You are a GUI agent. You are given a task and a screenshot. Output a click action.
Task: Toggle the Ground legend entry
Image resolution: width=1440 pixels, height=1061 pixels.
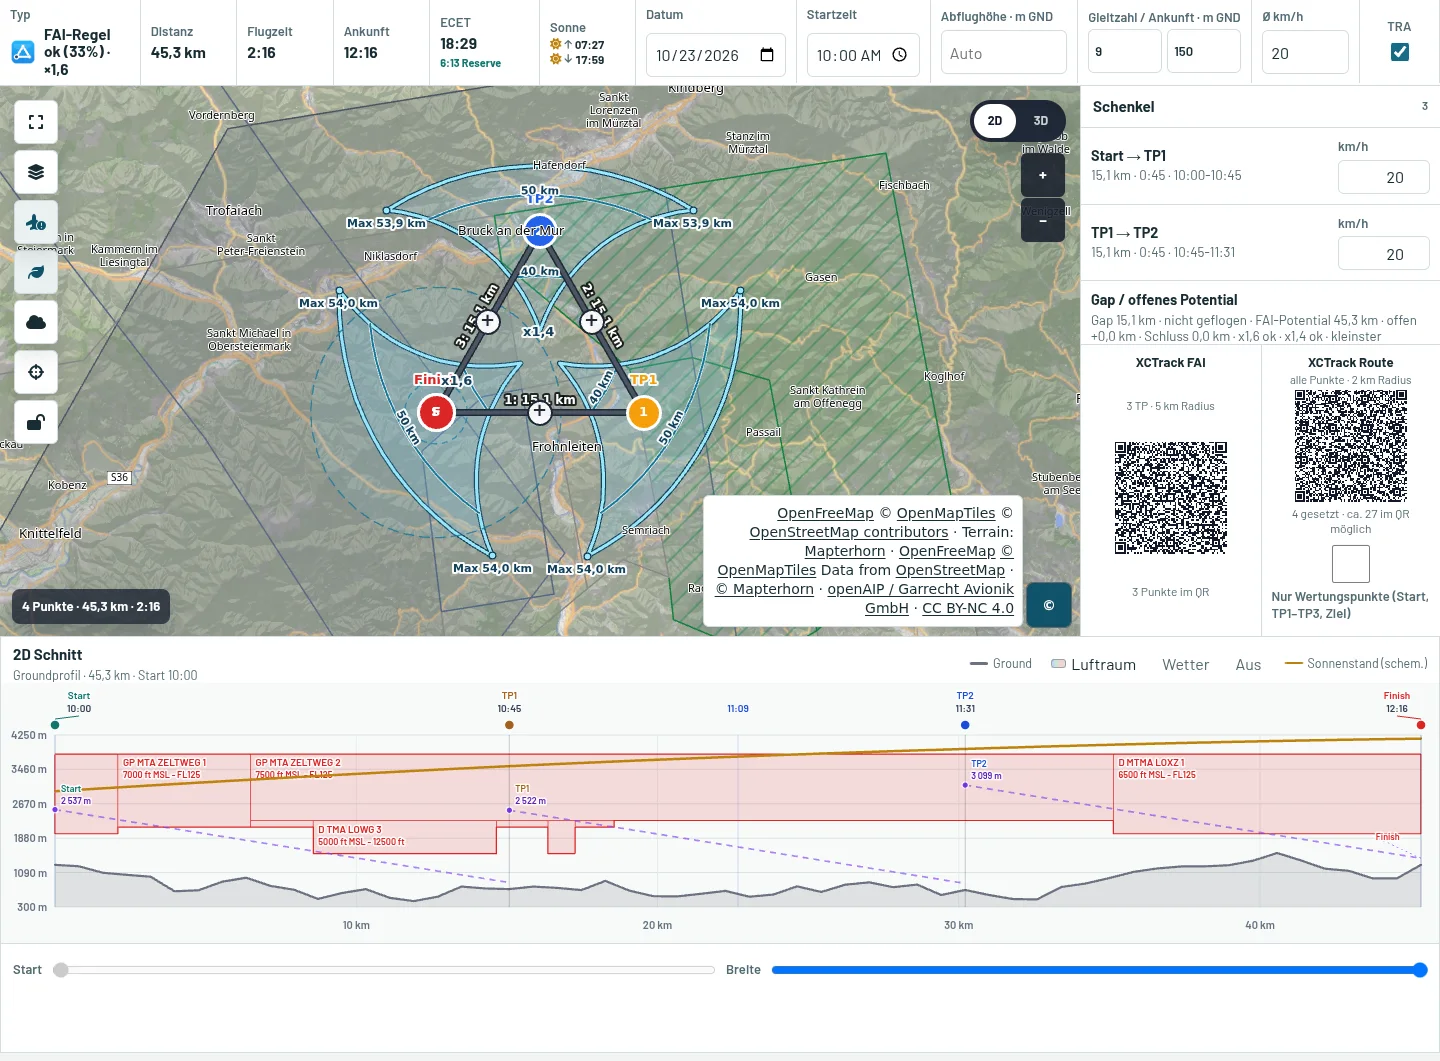click(1001, 664)
